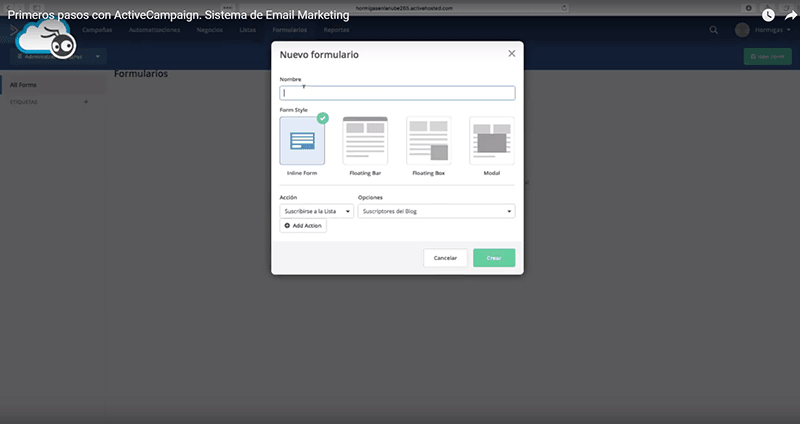Open the Reportes menu
Image resolution: width=800 pixels, height=424 pixels.
(336, 30)
